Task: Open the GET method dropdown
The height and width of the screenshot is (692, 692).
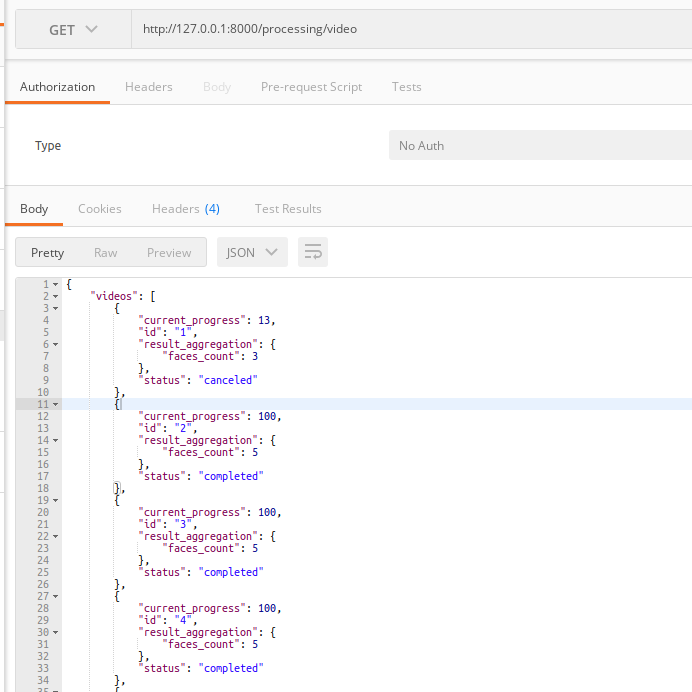Action: coord(73,30)
